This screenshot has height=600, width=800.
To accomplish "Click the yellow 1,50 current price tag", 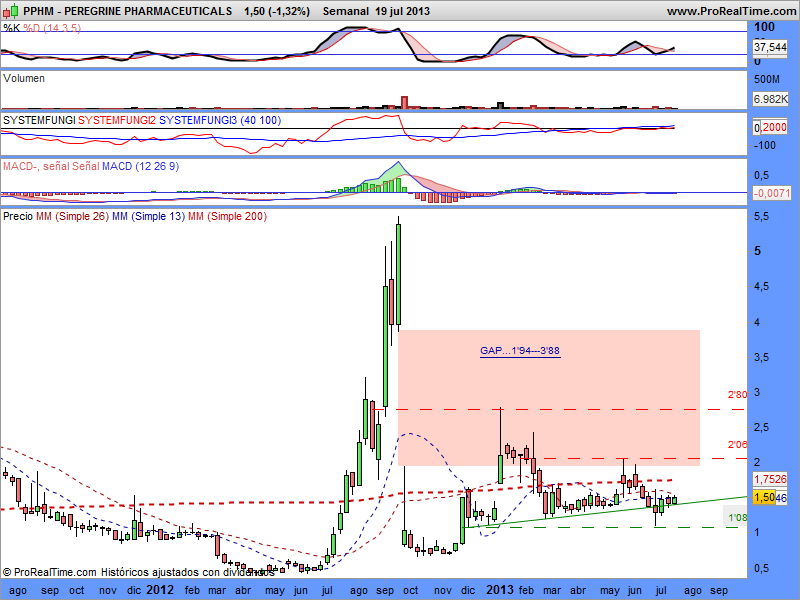I will click(x=764, y=497).
